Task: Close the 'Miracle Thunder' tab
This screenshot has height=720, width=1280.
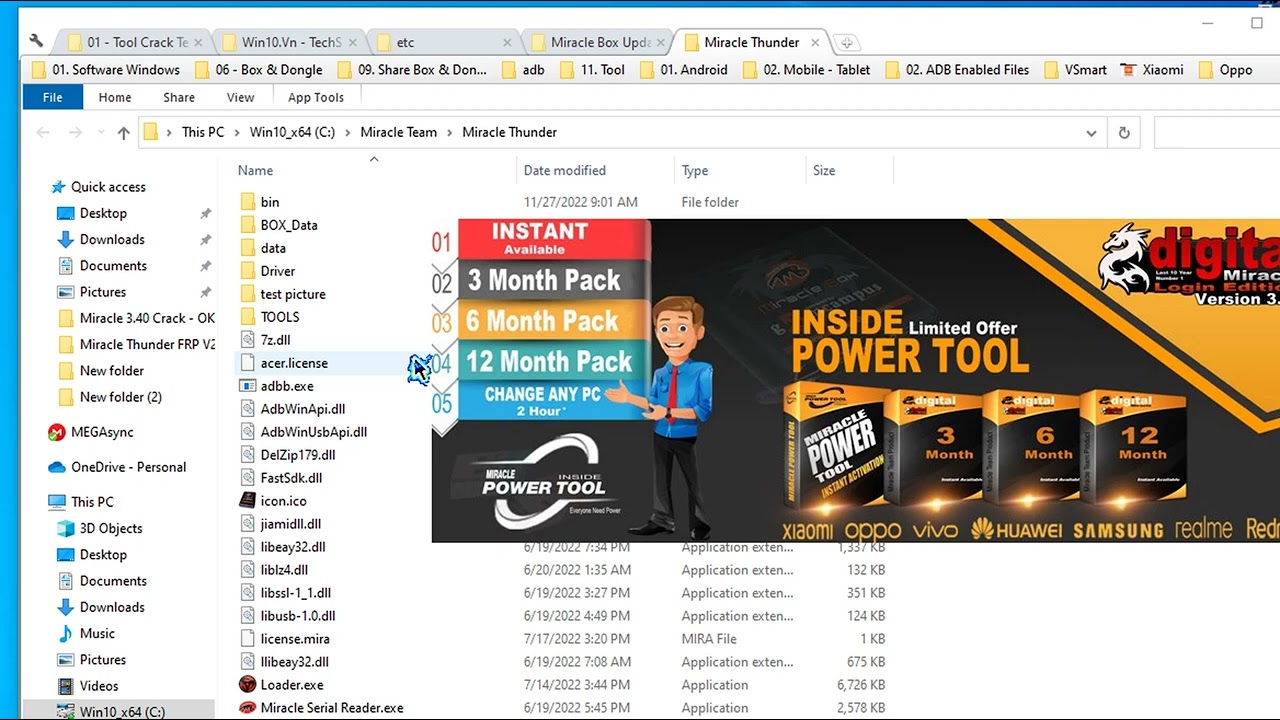Action: tap(815, 42)
